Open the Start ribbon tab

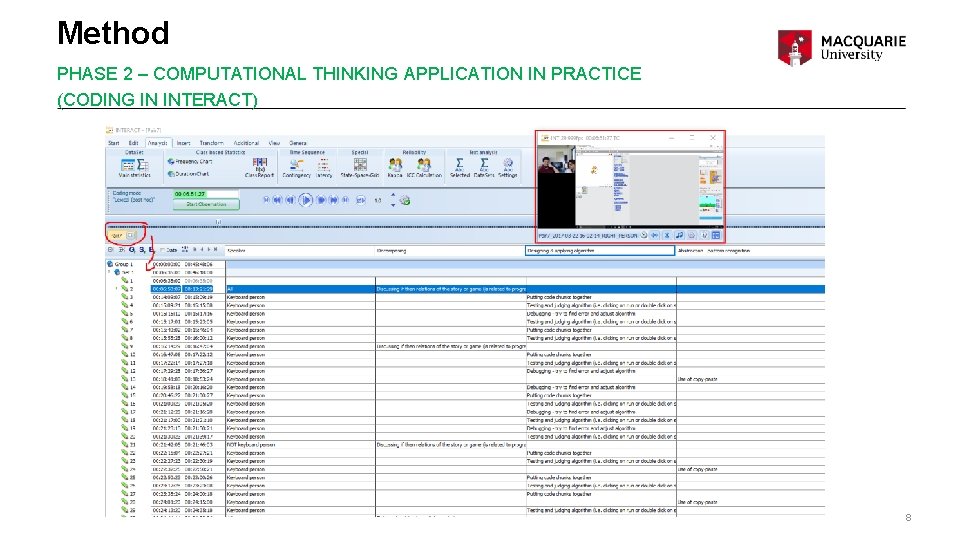114,143
